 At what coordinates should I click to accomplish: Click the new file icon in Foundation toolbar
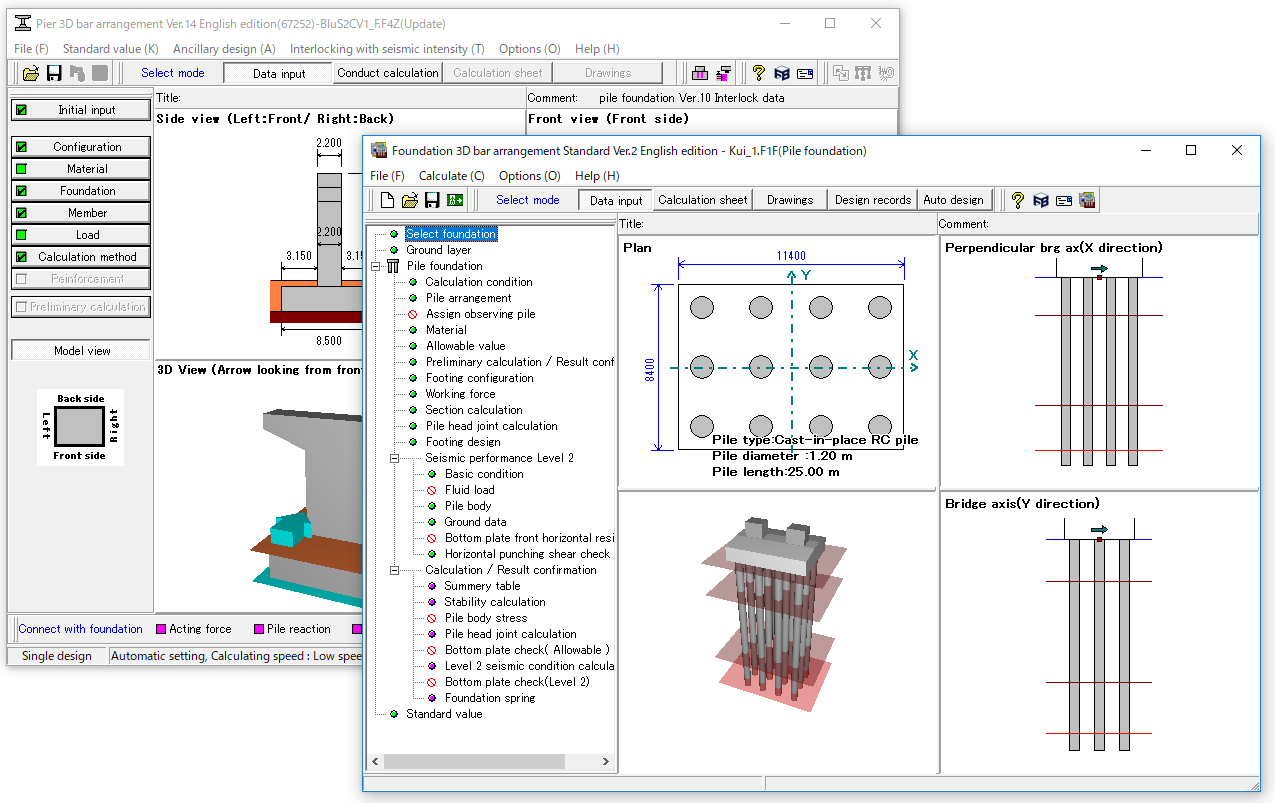pyautogui.click(x=387, y=200)
